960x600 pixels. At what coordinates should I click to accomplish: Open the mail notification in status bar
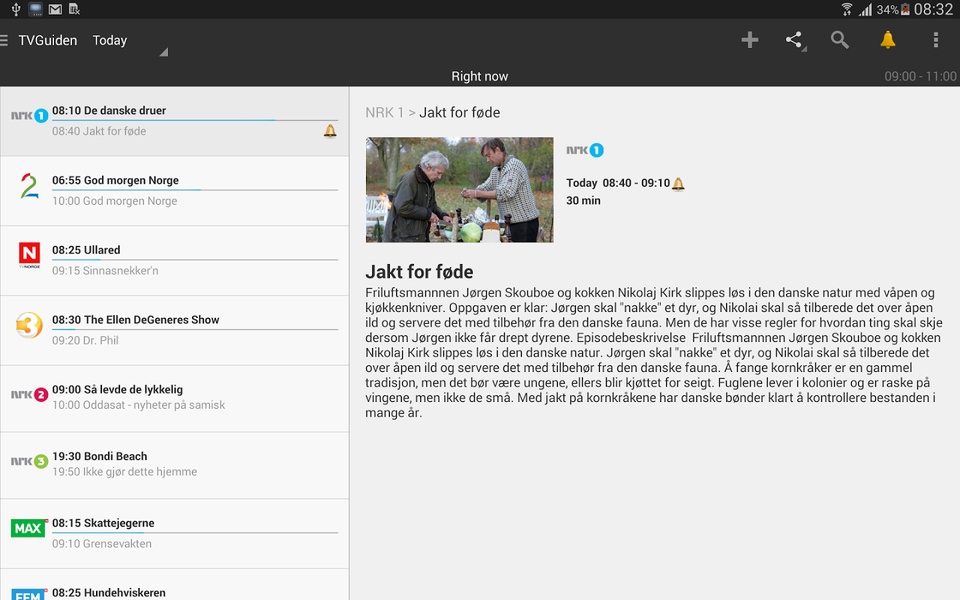(55, 9)
